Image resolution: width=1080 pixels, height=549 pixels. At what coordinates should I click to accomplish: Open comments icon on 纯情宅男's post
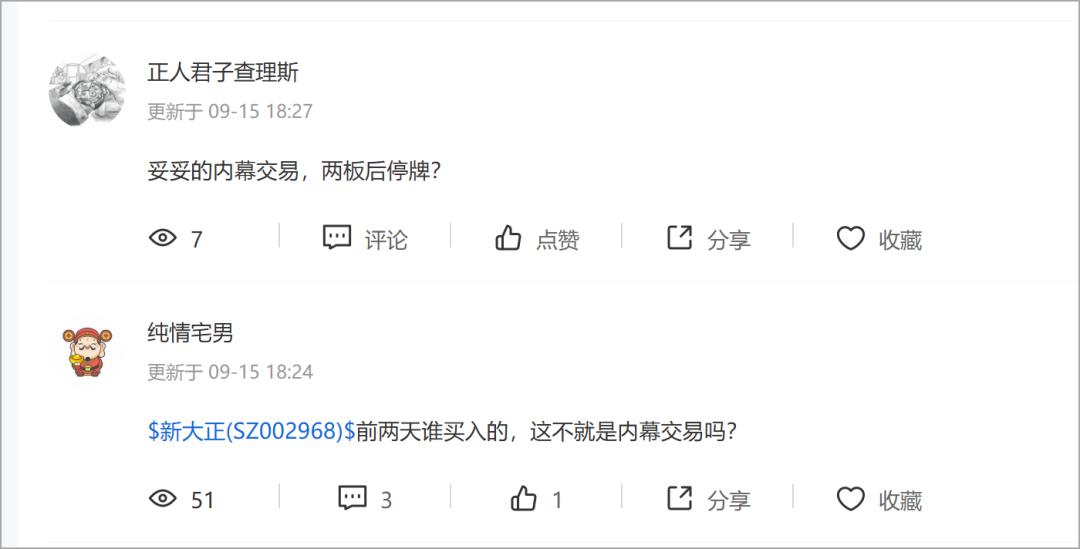pos(352,498)
